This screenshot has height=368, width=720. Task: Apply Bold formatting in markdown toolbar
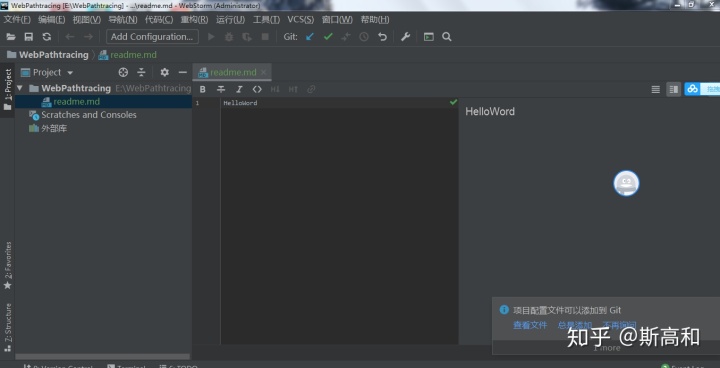click(x=202, y=89)
